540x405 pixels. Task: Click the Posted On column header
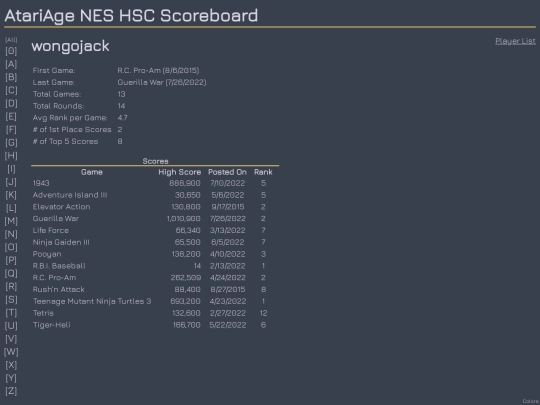pyautogui.click(x=227, y=172)
